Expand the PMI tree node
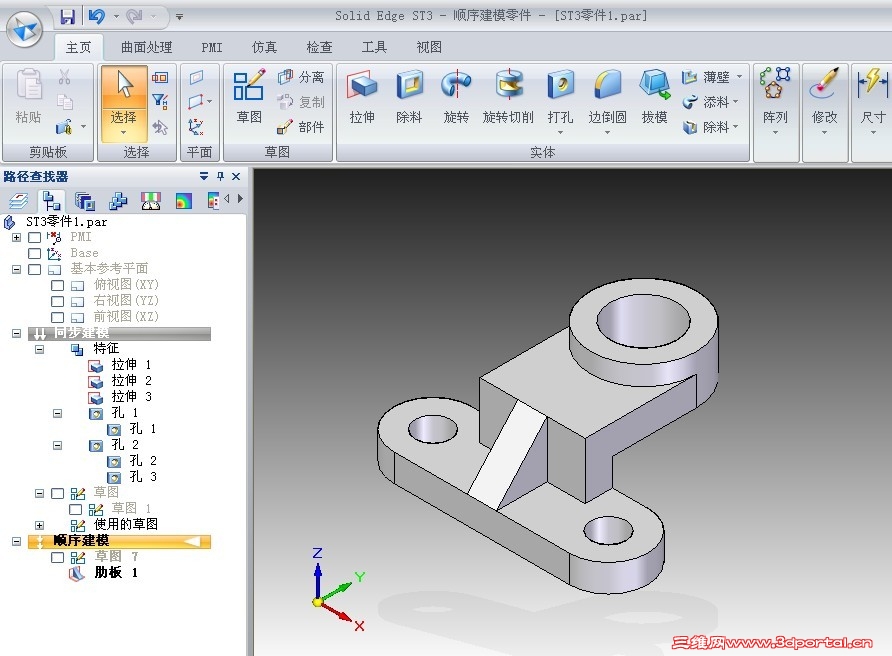Image resolution: width=892 pixels, height=656 pixels. tap(16, 237)
